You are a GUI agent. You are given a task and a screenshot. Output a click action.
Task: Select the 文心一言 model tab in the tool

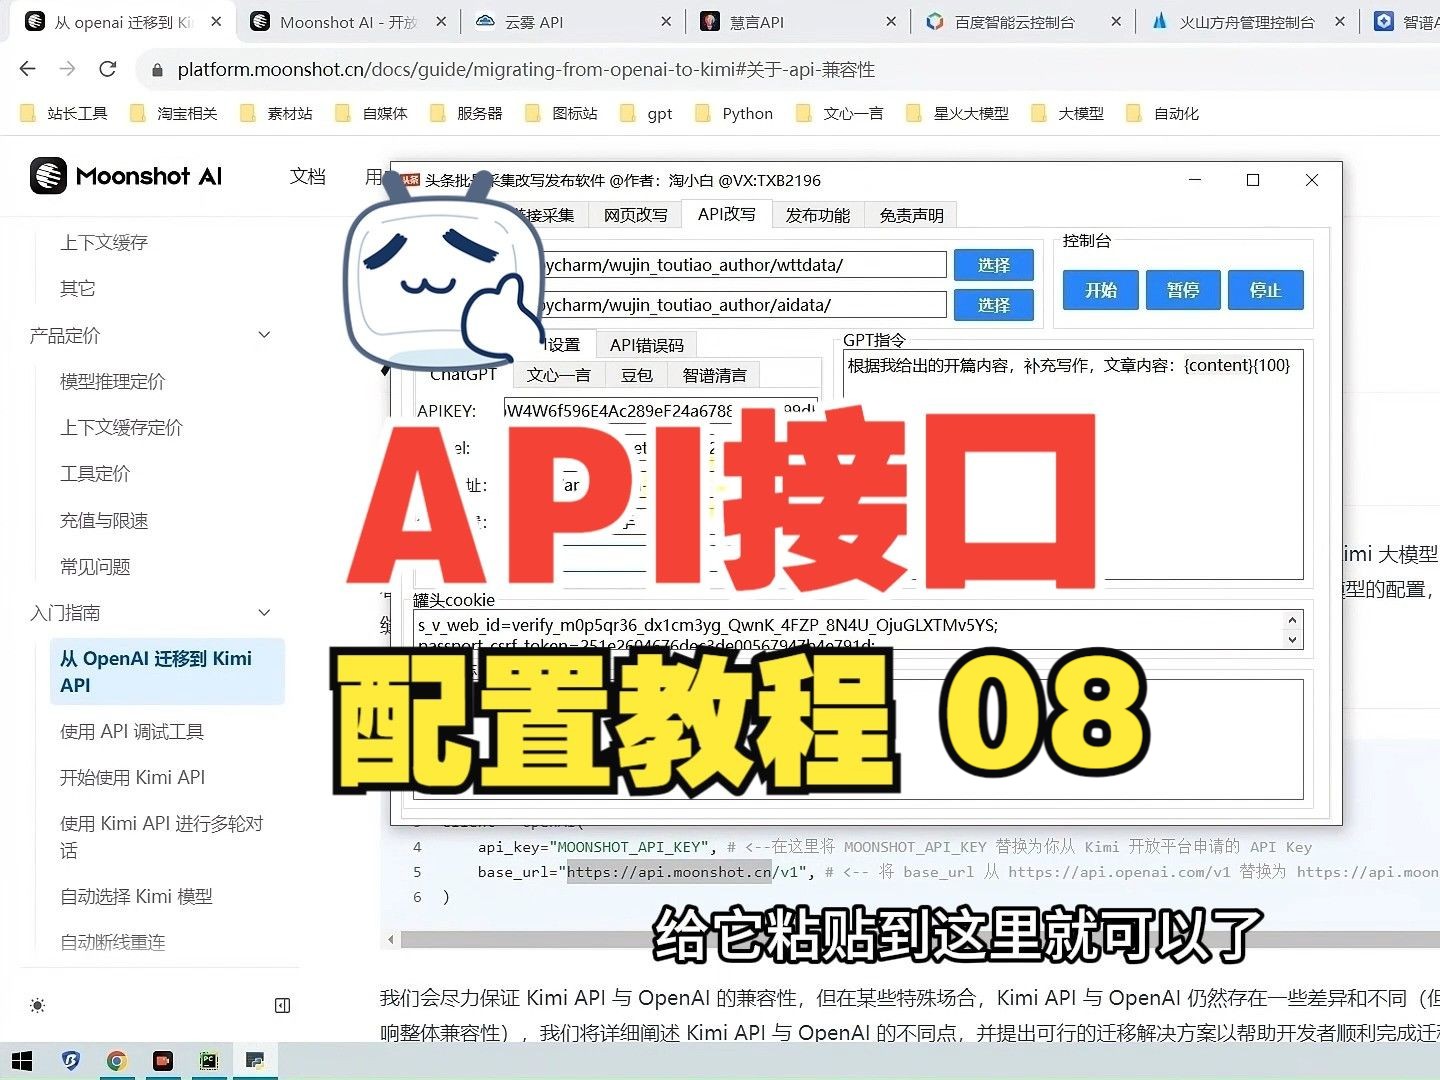(559, 375)
